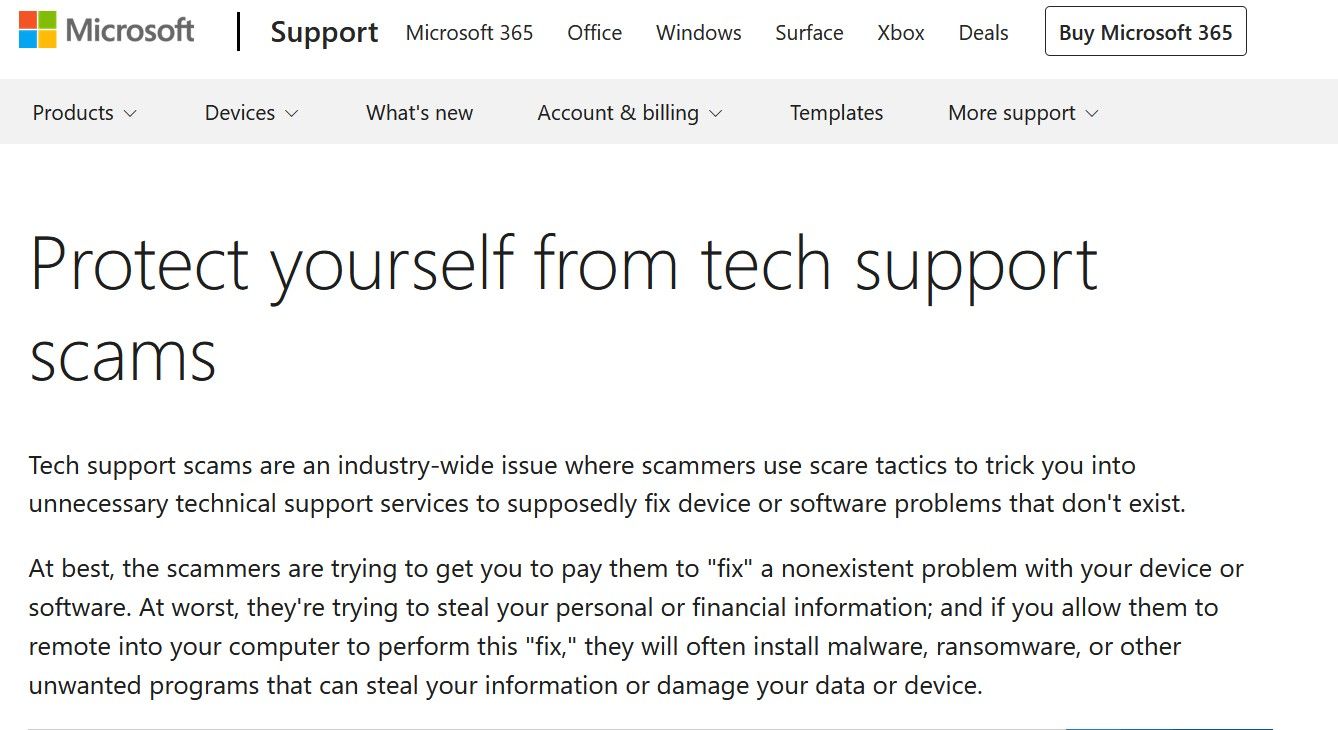Click the chevron beside More support

(1092, 114)
